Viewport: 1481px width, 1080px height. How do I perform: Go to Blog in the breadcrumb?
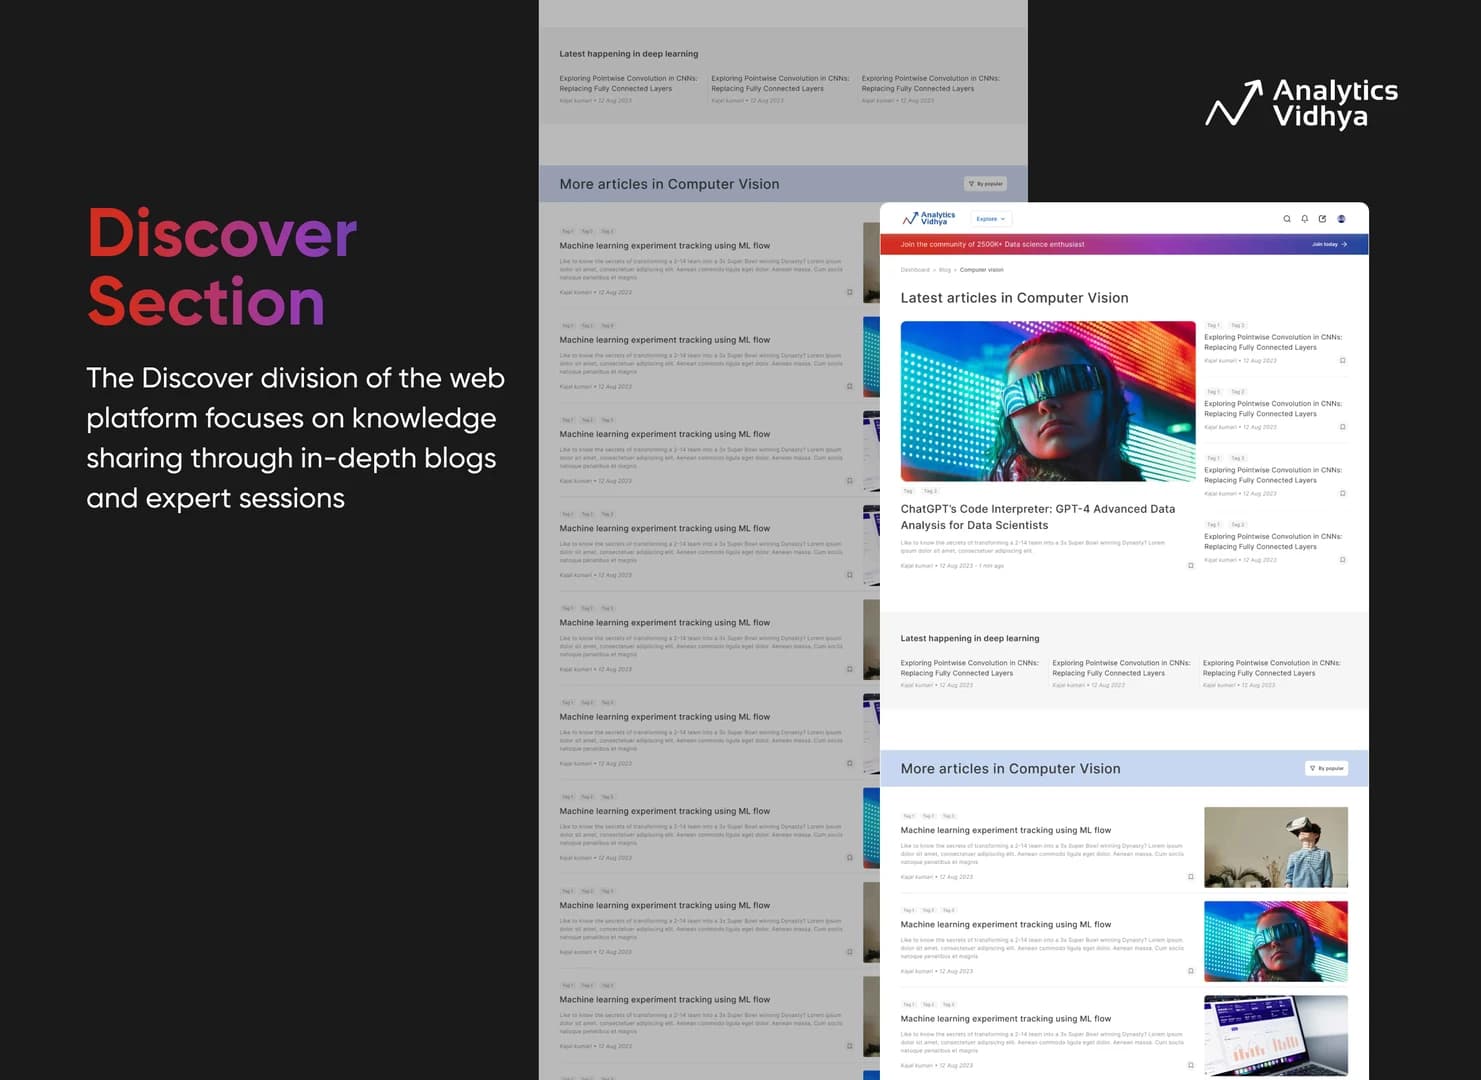point(945,270)
